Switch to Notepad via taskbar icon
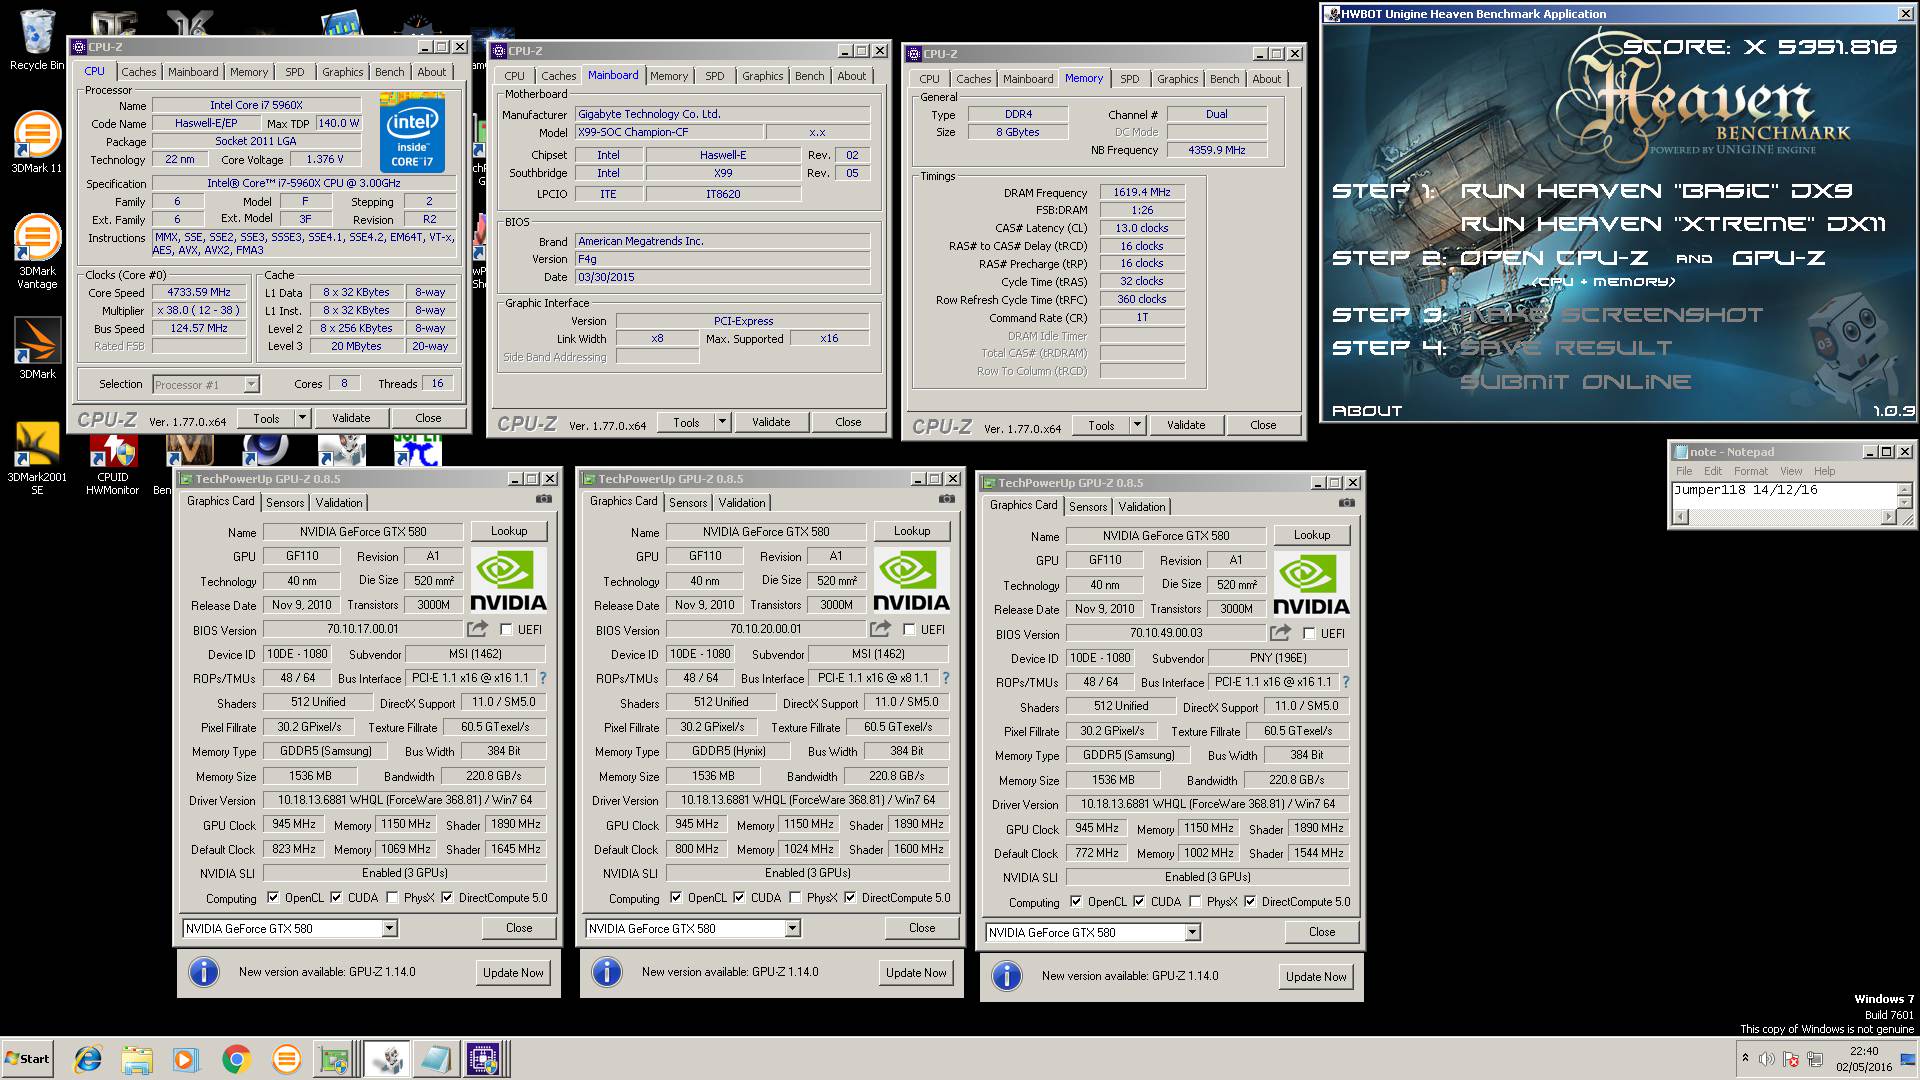This screenshot has height=1080, width=1920. 436,1059
